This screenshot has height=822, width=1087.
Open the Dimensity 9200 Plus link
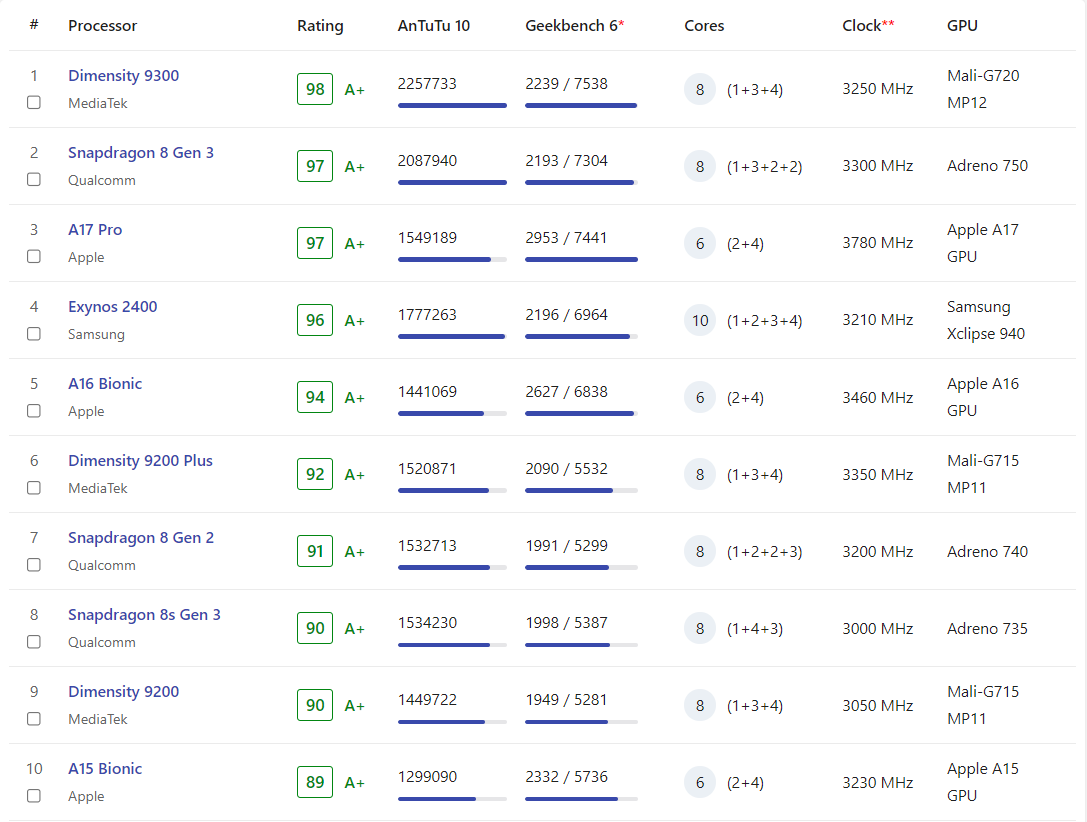[x=140, y=461]
